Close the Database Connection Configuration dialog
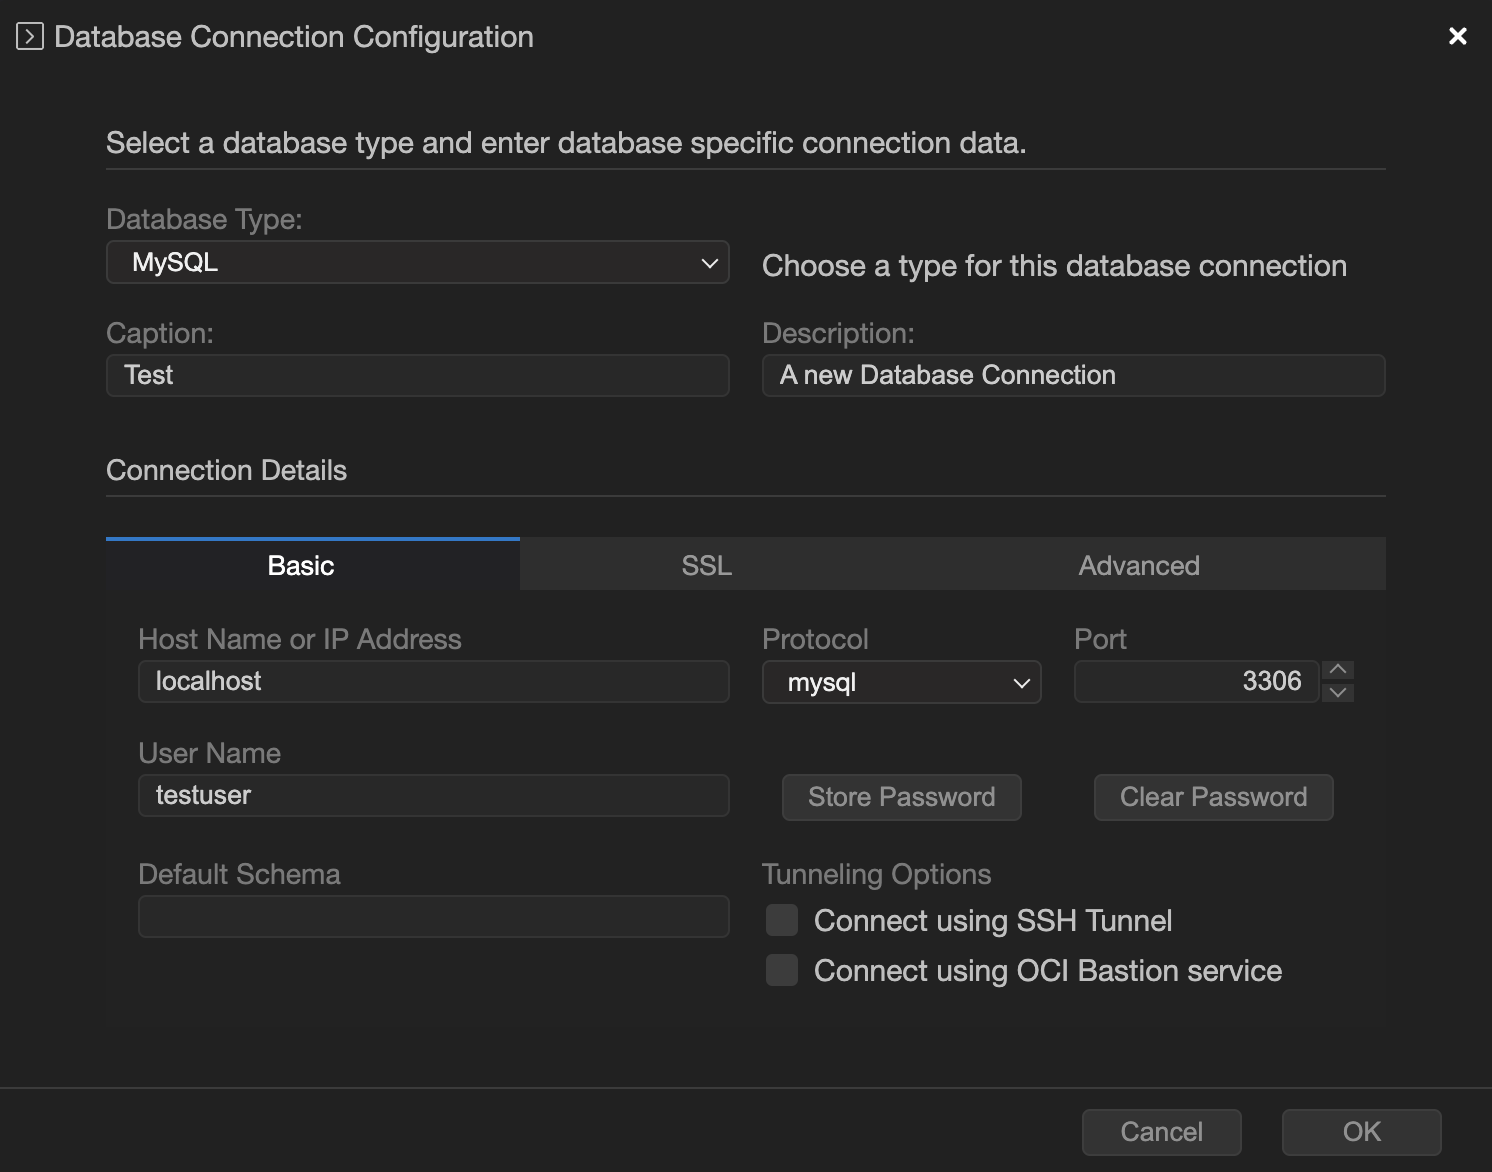1492x1172 pixels. click(1457, 35)
